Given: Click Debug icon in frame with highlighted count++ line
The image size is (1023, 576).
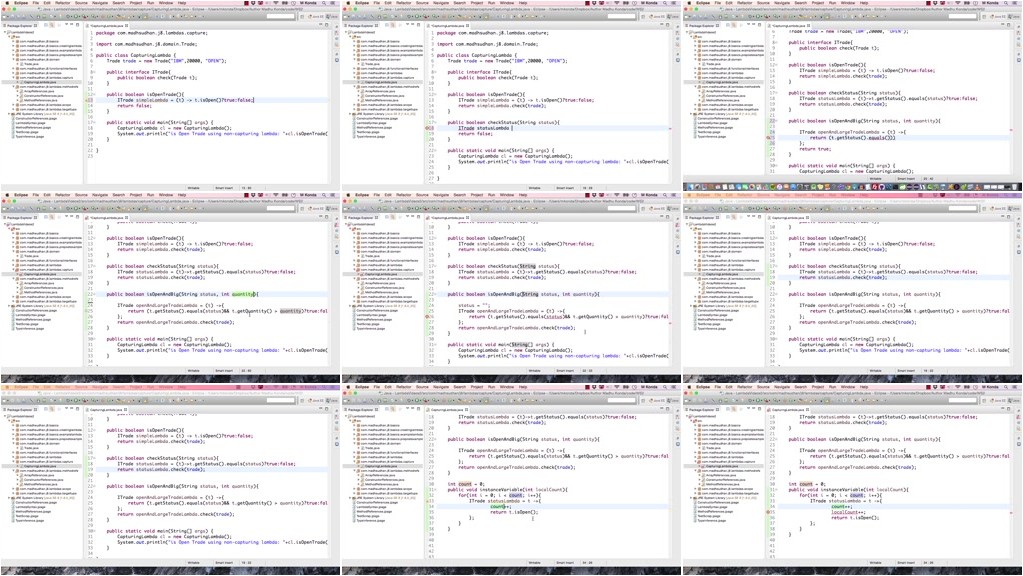Looking at the screenshot, I should (409, 400).
